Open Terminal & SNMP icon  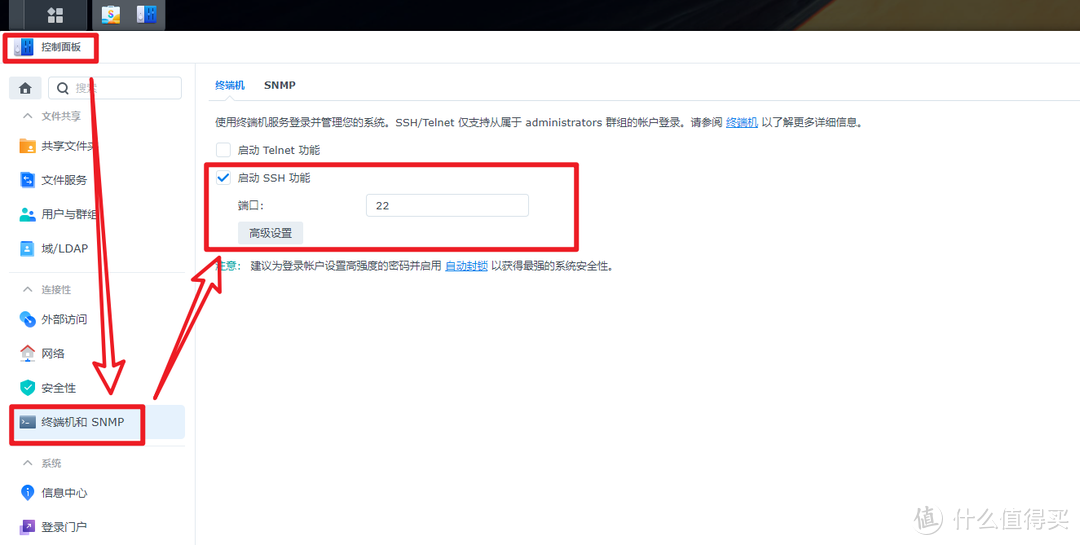[28, 422]
